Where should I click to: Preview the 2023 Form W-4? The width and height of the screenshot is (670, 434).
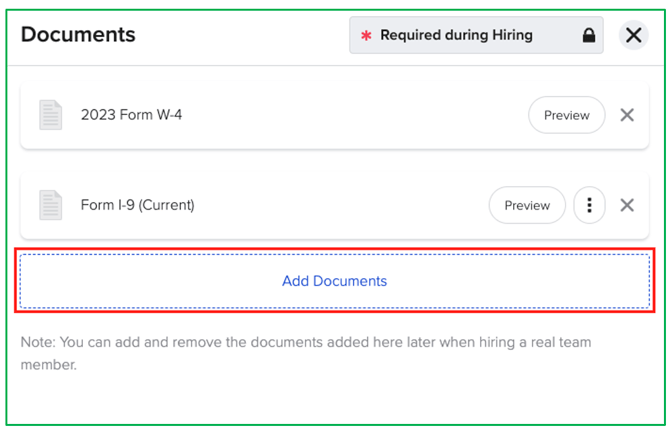click(x=566, y=115)
